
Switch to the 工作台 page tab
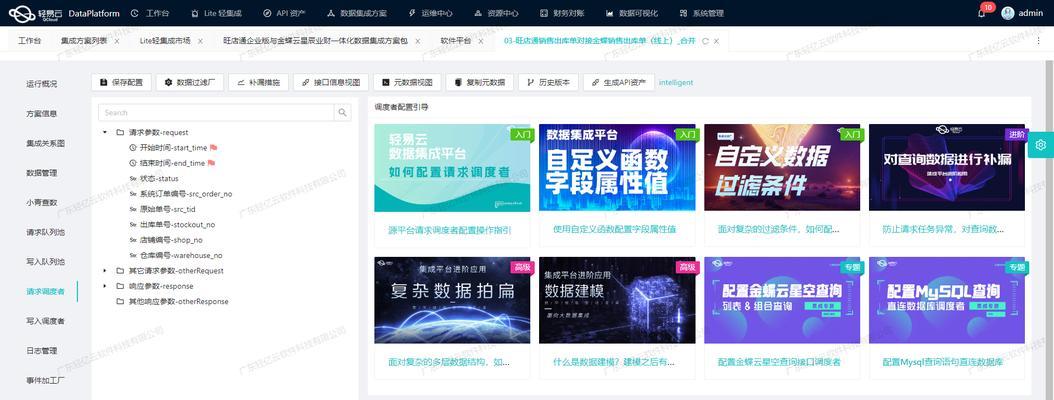(x=30, y=41)
